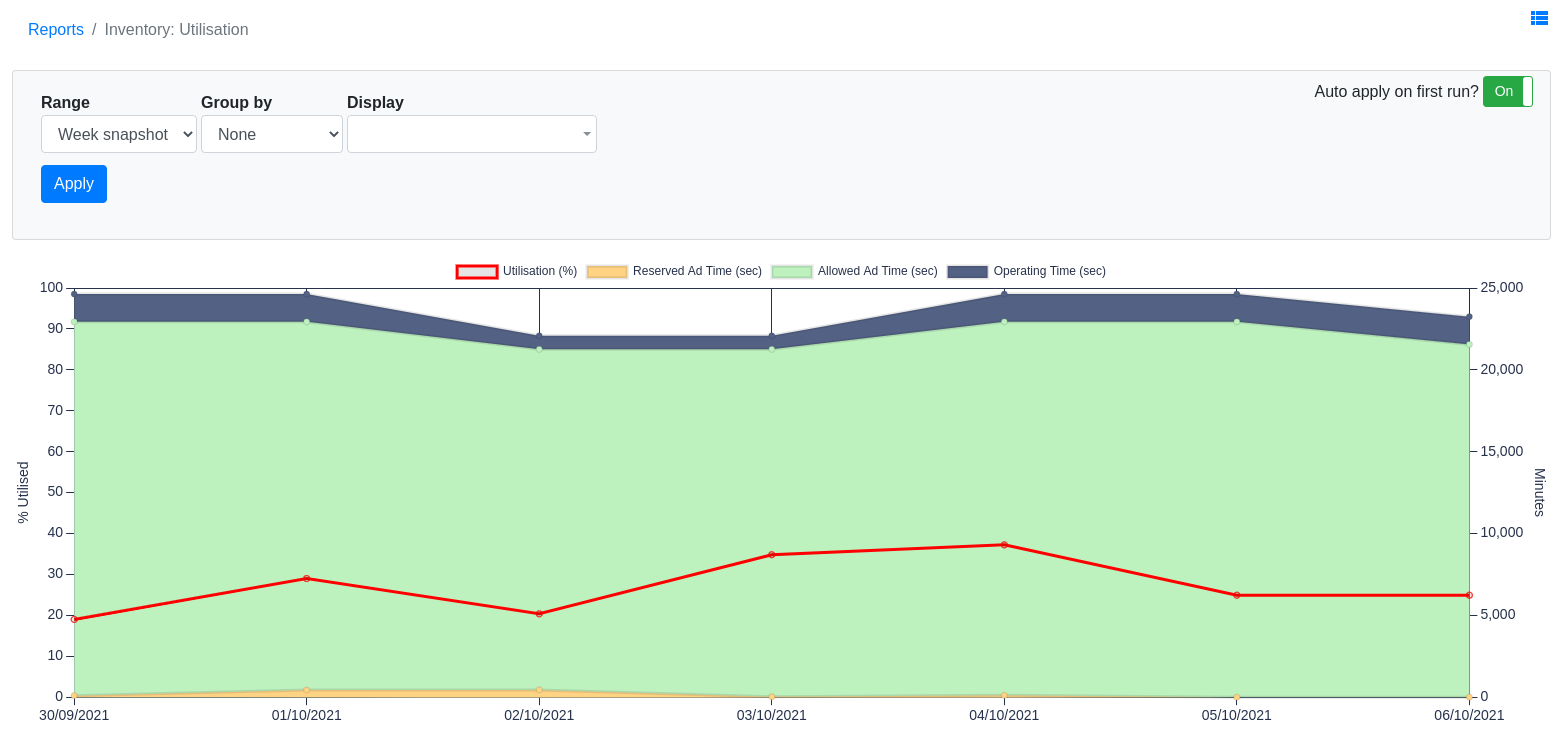1567x734 pixels.
Task: Select utilisation point at 03/10/2021
Action: pyautogui.click(x=772, y=554)
